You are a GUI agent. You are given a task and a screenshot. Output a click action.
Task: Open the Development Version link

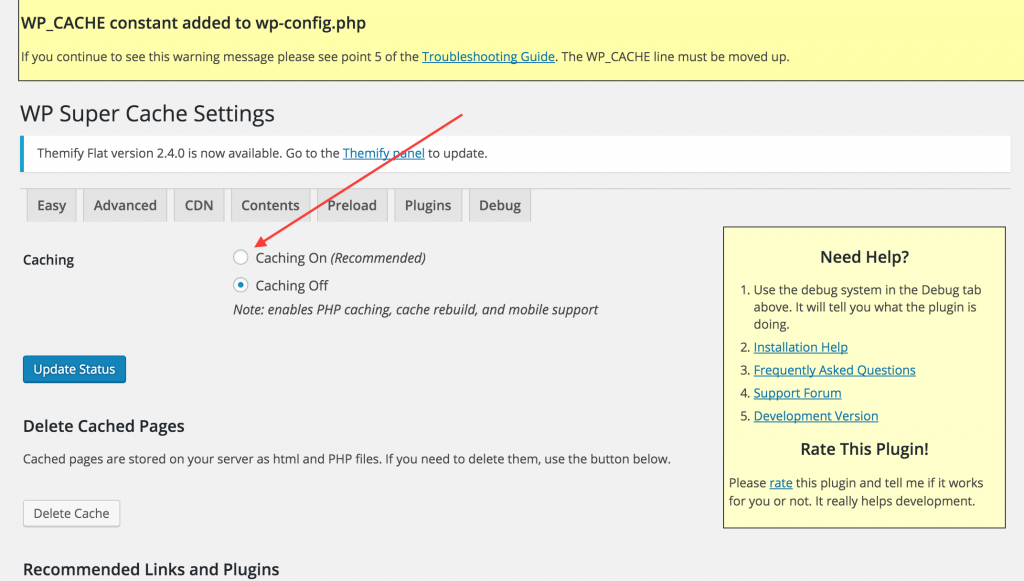point(816,416)
